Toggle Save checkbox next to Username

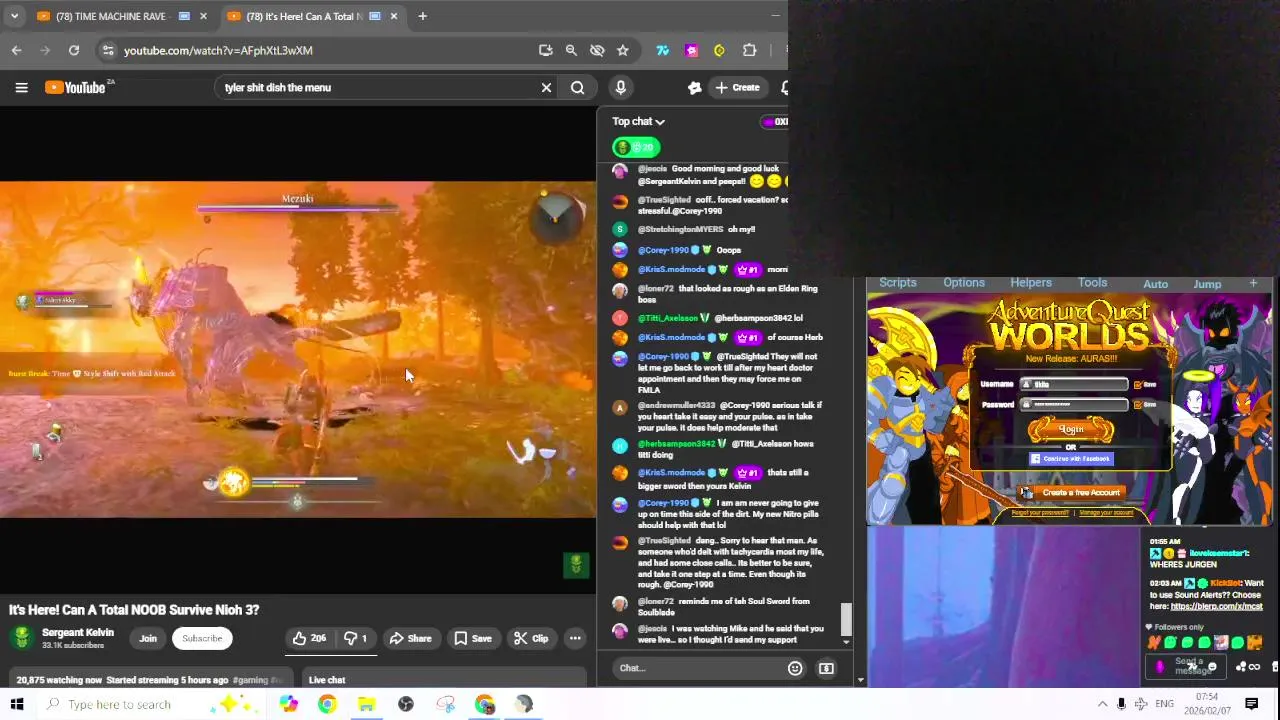(x=1138, y=384)
